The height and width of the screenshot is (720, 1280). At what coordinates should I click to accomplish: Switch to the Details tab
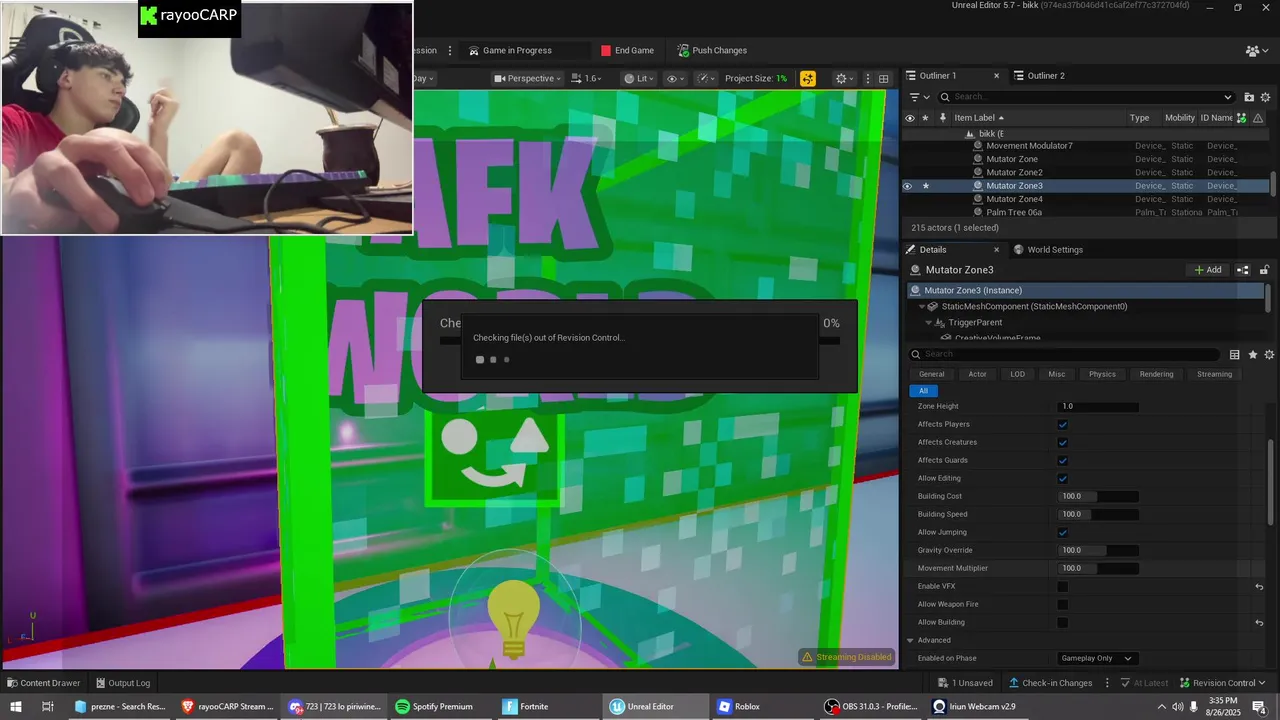pos(932,250)
